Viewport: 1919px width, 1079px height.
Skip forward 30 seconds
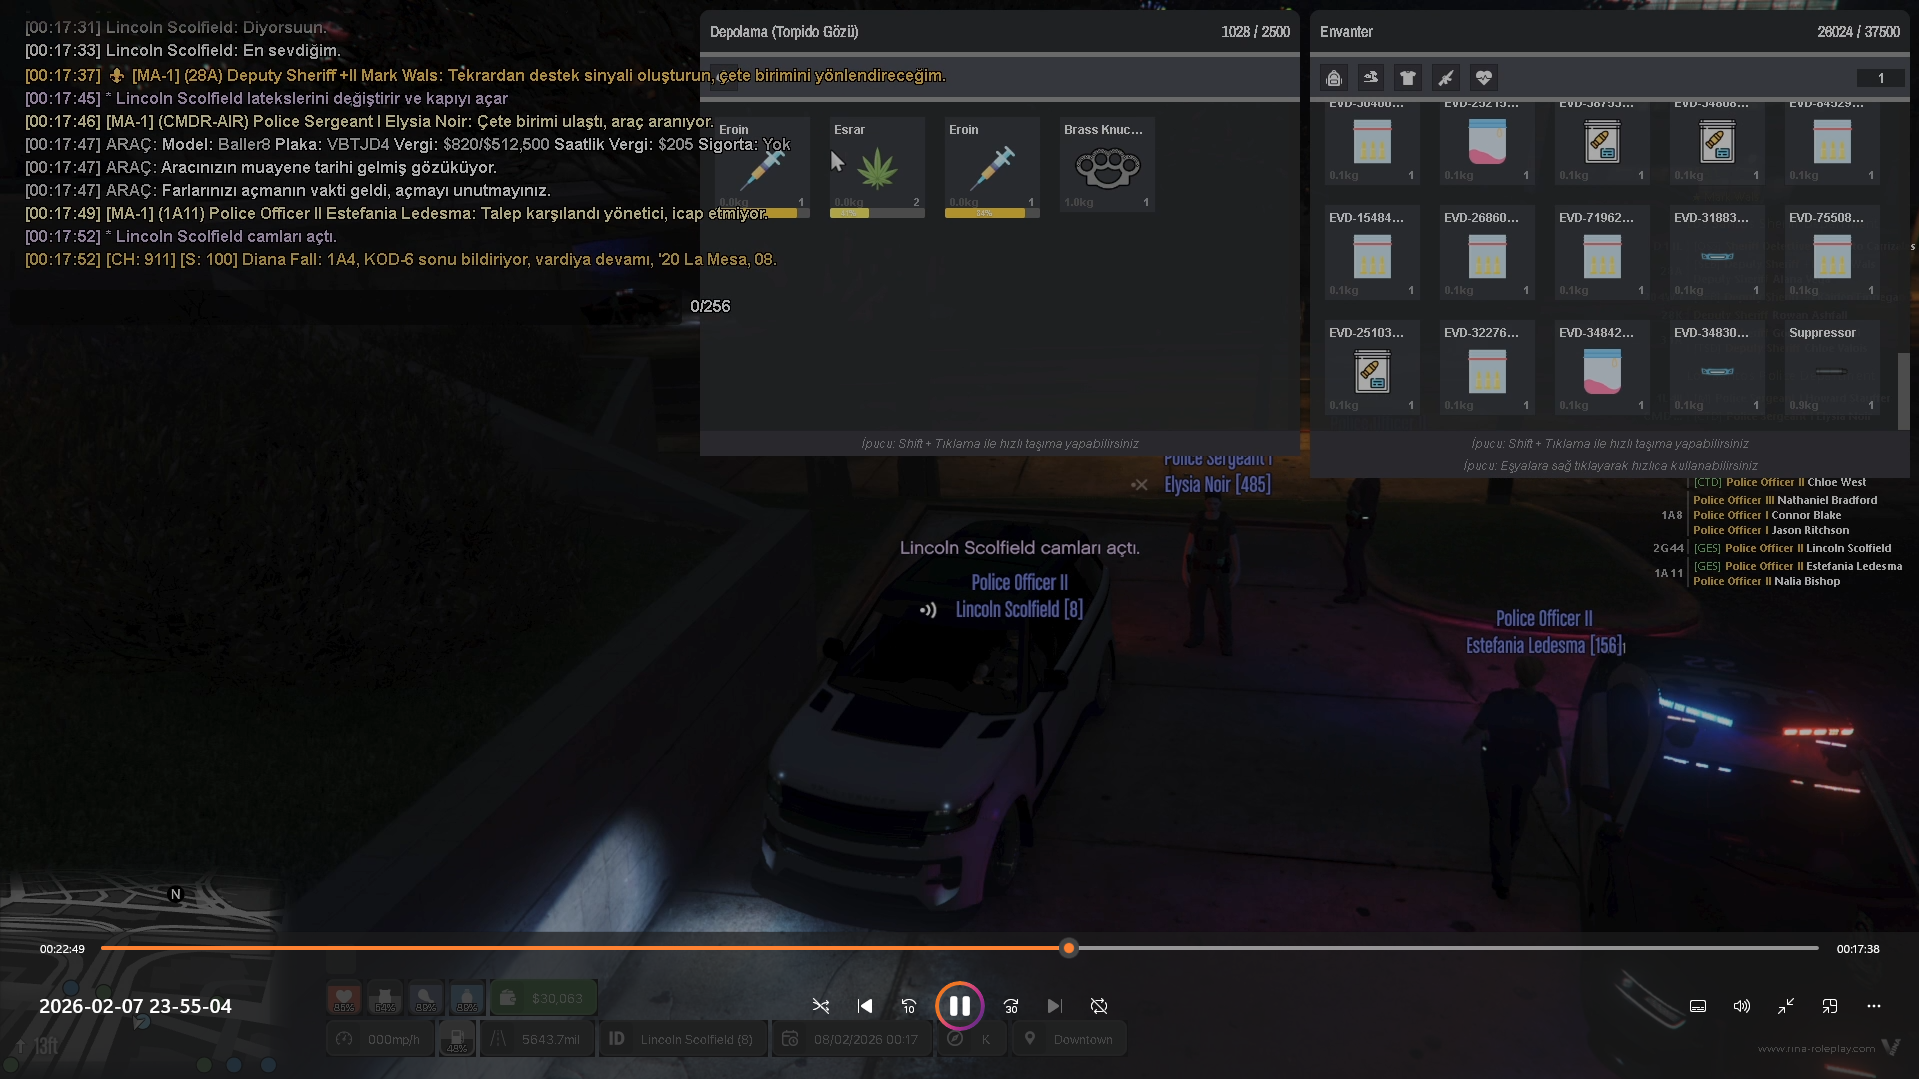click(1011, 1006)
